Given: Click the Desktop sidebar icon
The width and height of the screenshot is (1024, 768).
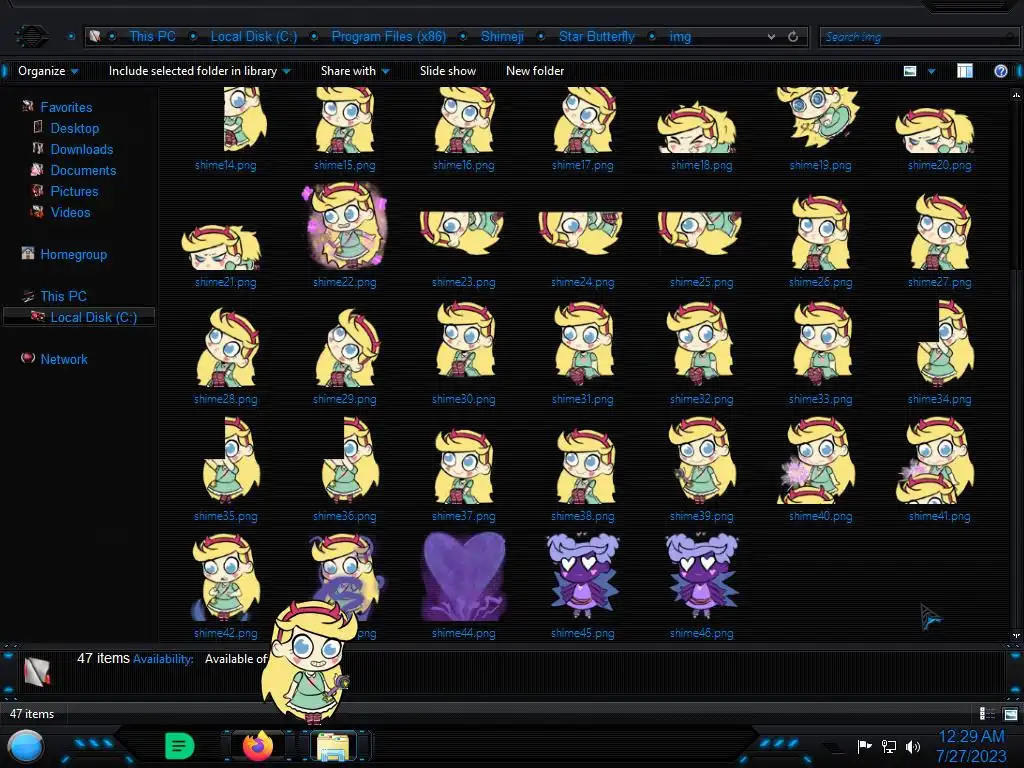Looking at the screenshot, I should pos(38,127).
